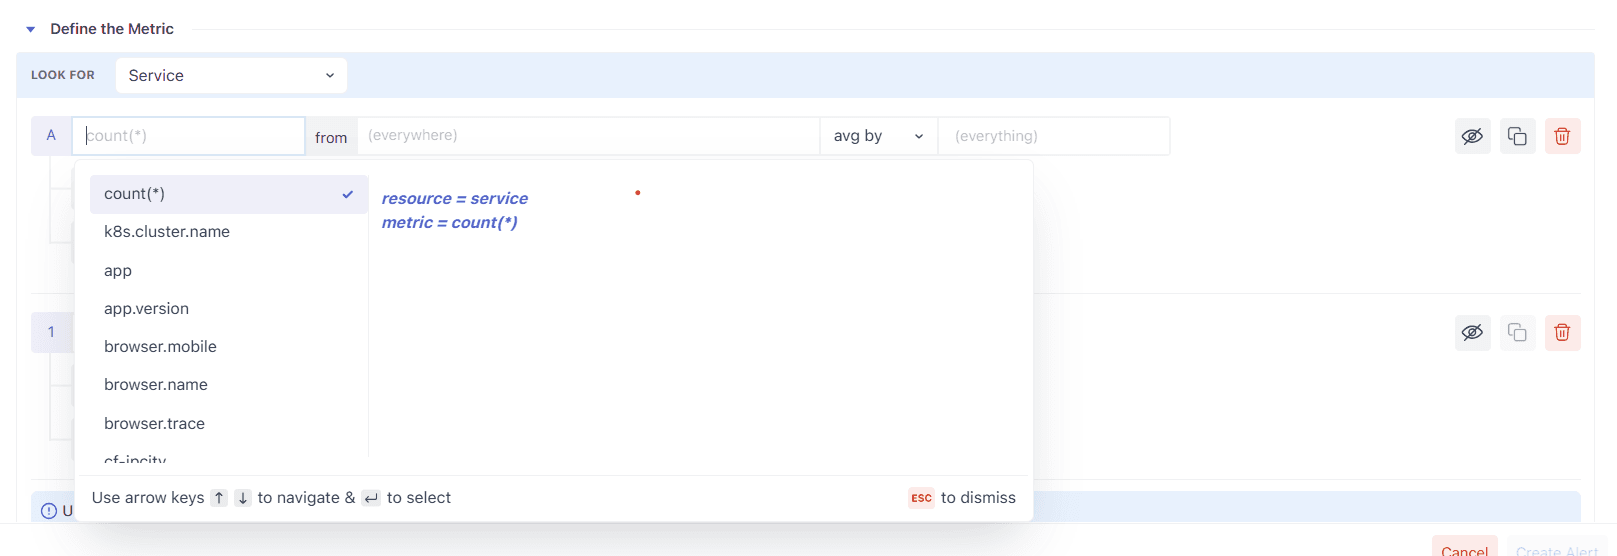Image resolution: width=1617 pixels, height=556 pixels.
Task: Choose k8s.cluster.name metric option
Action: click(167, 232)
